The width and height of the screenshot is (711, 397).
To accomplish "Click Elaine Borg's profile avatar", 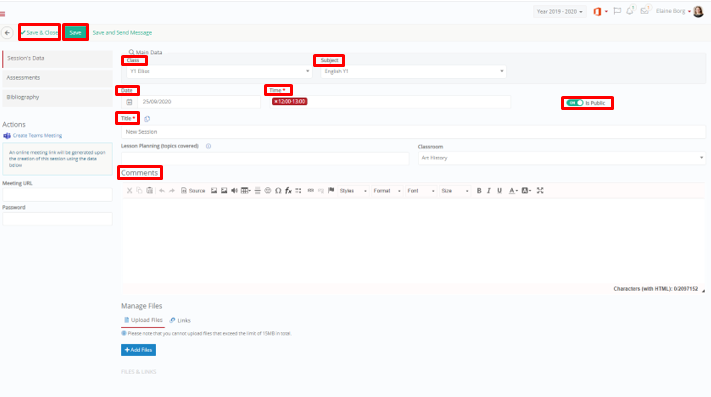I will pos(698,11).
